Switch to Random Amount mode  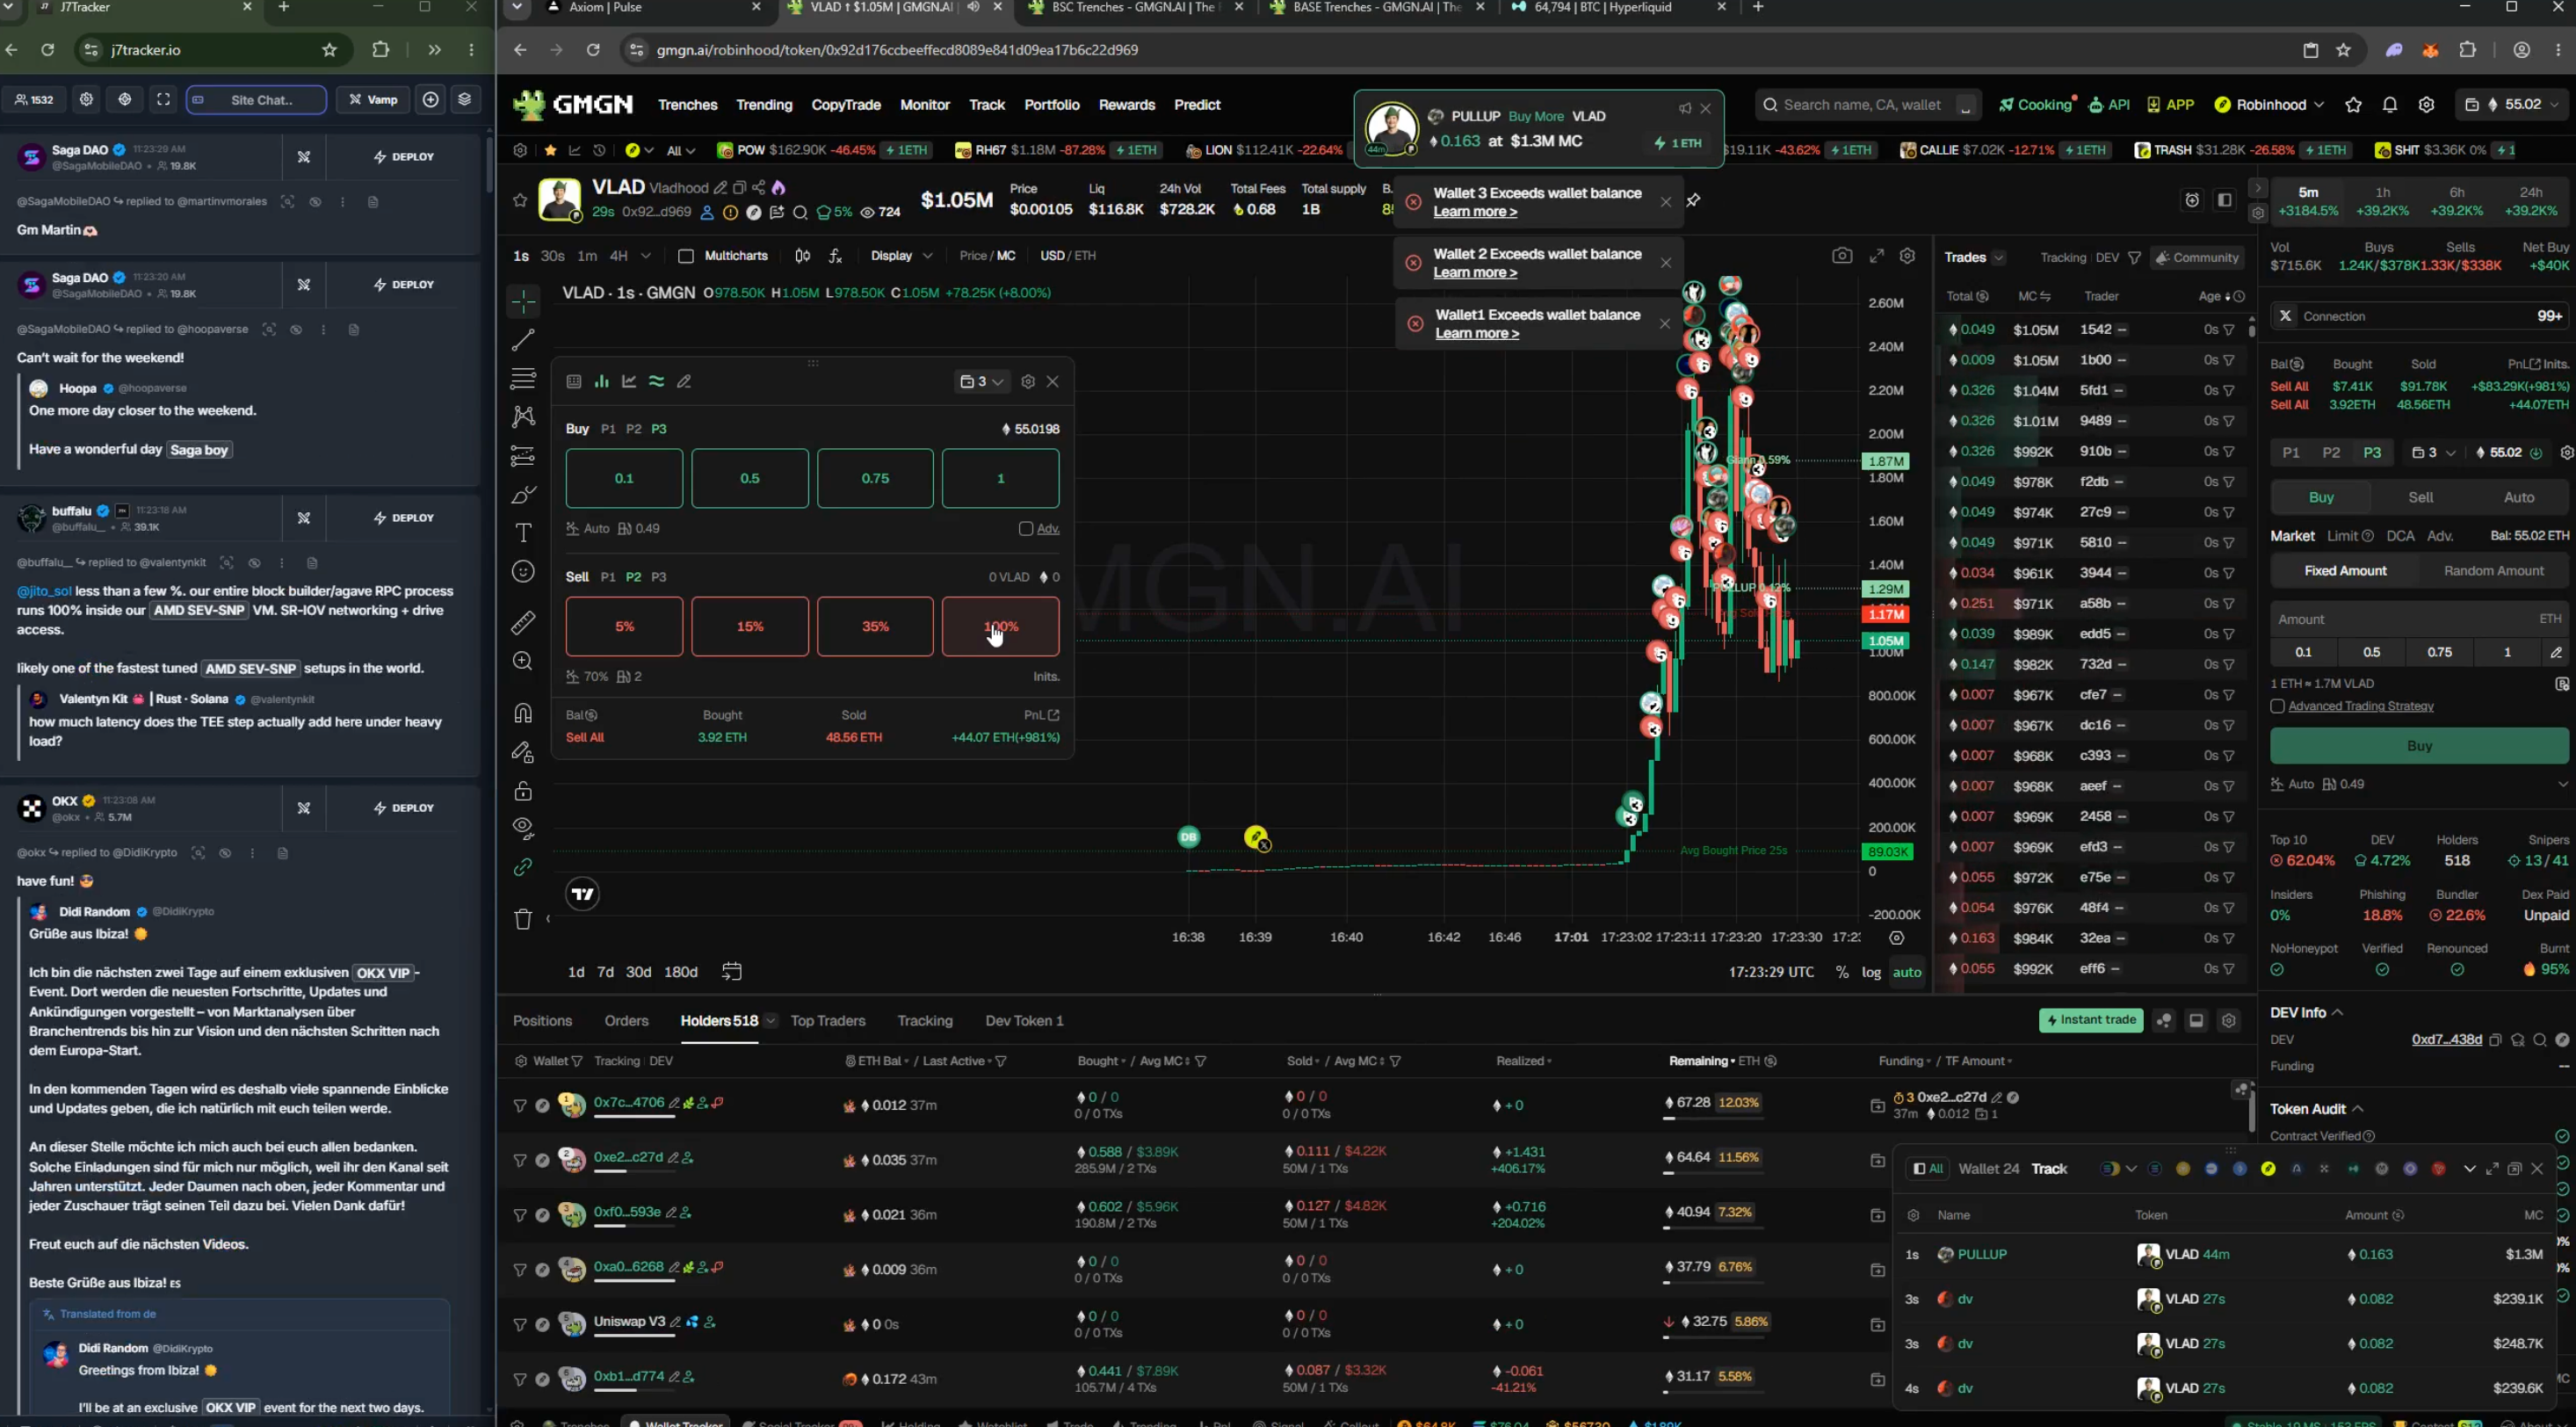point(2494,571)
